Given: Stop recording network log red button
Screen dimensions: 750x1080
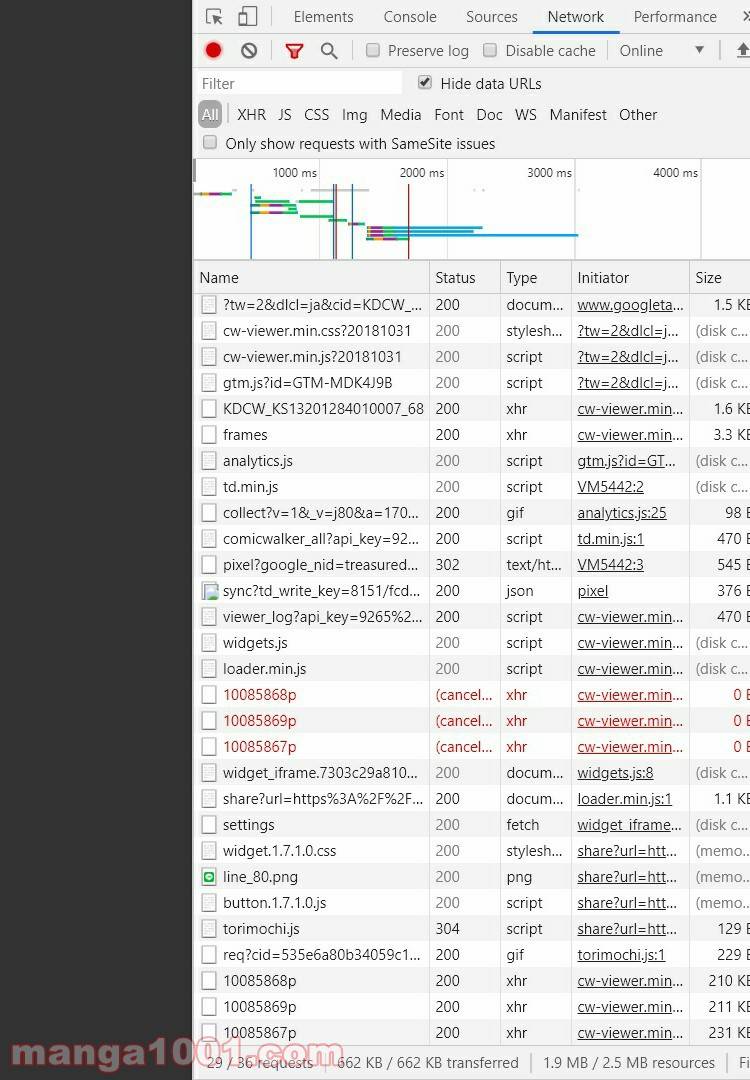Looking at the screenshot, I should pos(213,50).
